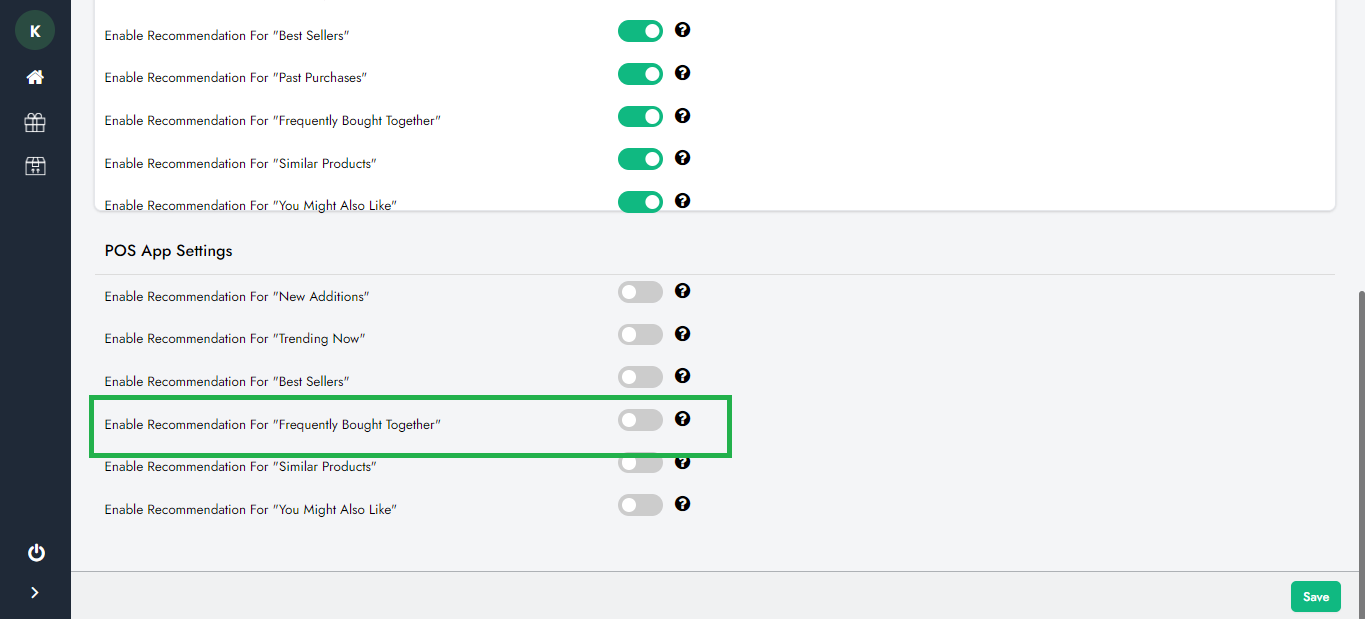Show help for top "Best Sellers" recommendation
Viewport: 1367px width, 619px height.
point(682,30)
